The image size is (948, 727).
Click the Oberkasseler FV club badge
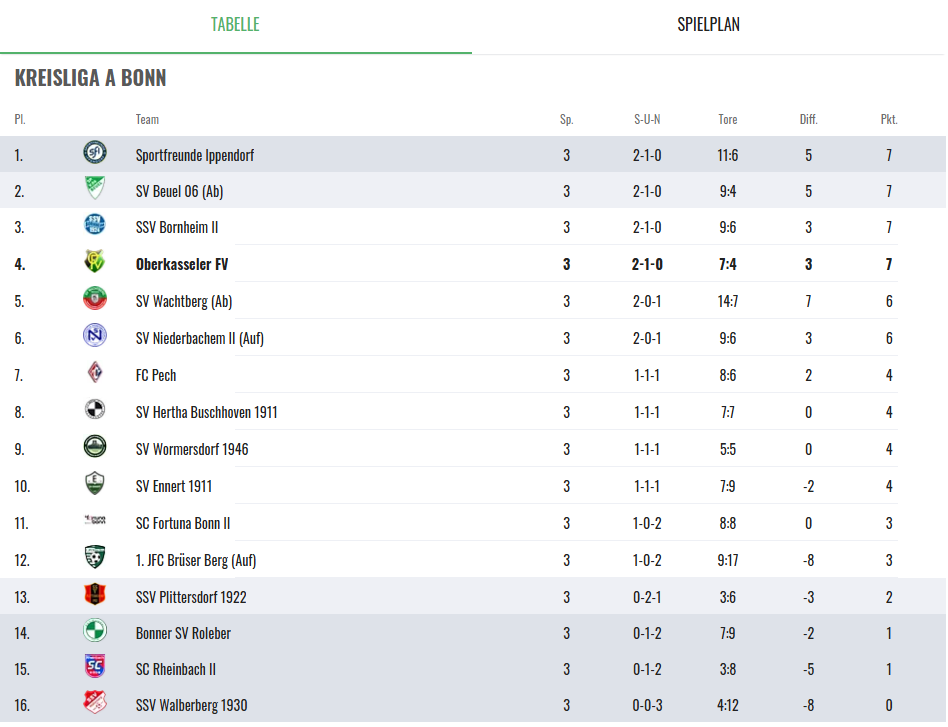pos(95,264)
